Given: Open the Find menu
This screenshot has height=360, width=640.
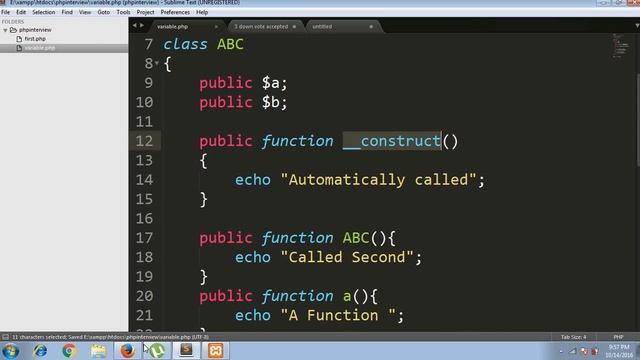Looking at the screenshot, I should 67,12.
